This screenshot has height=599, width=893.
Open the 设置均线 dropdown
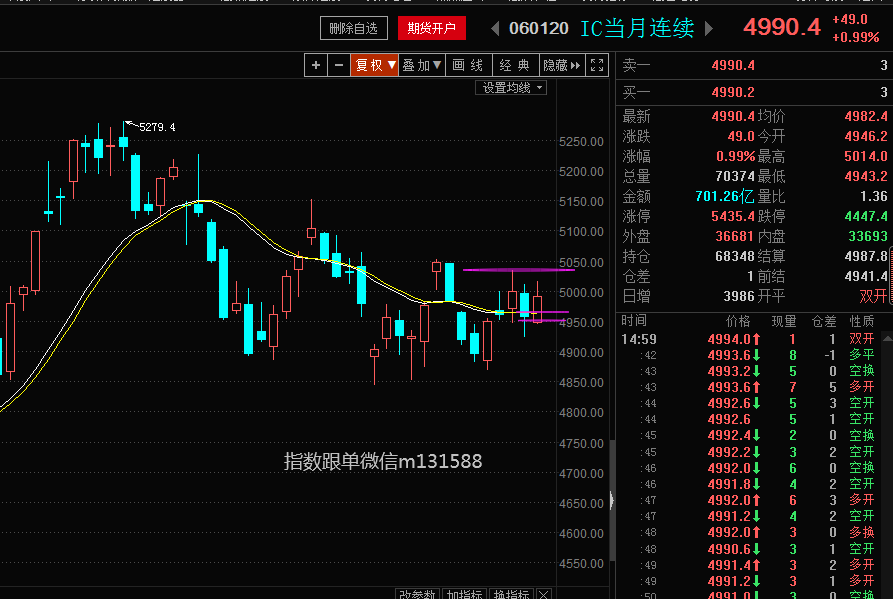click(511, 88)
